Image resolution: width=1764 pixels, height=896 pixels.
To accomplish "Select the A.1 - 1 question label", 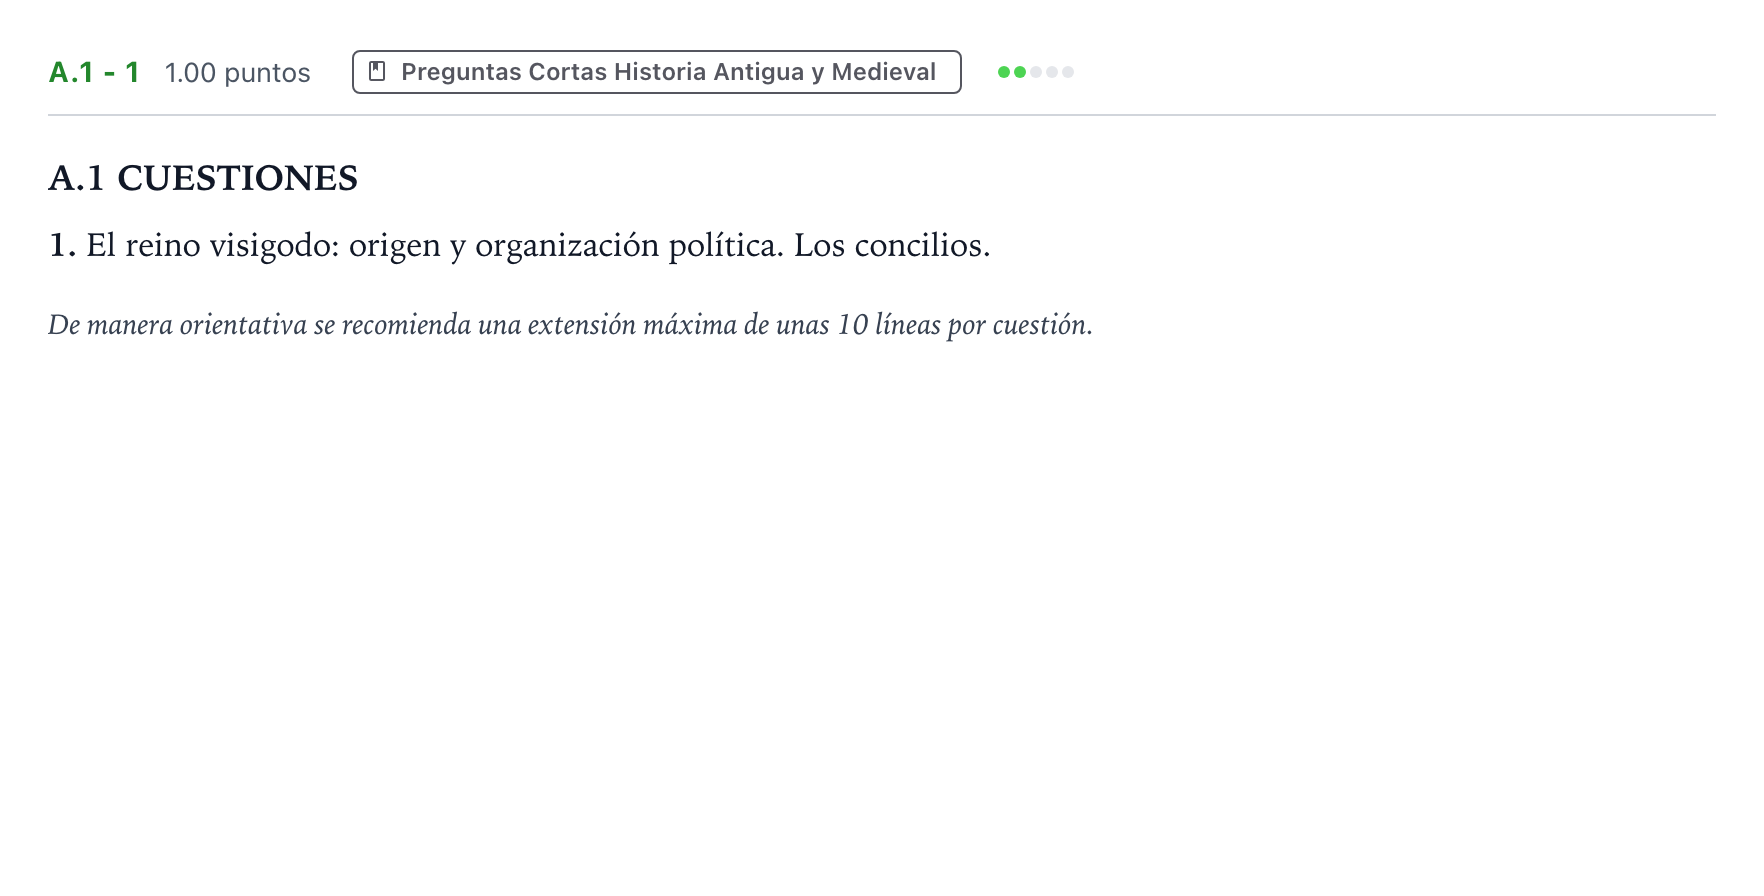I will pos(94,73).
